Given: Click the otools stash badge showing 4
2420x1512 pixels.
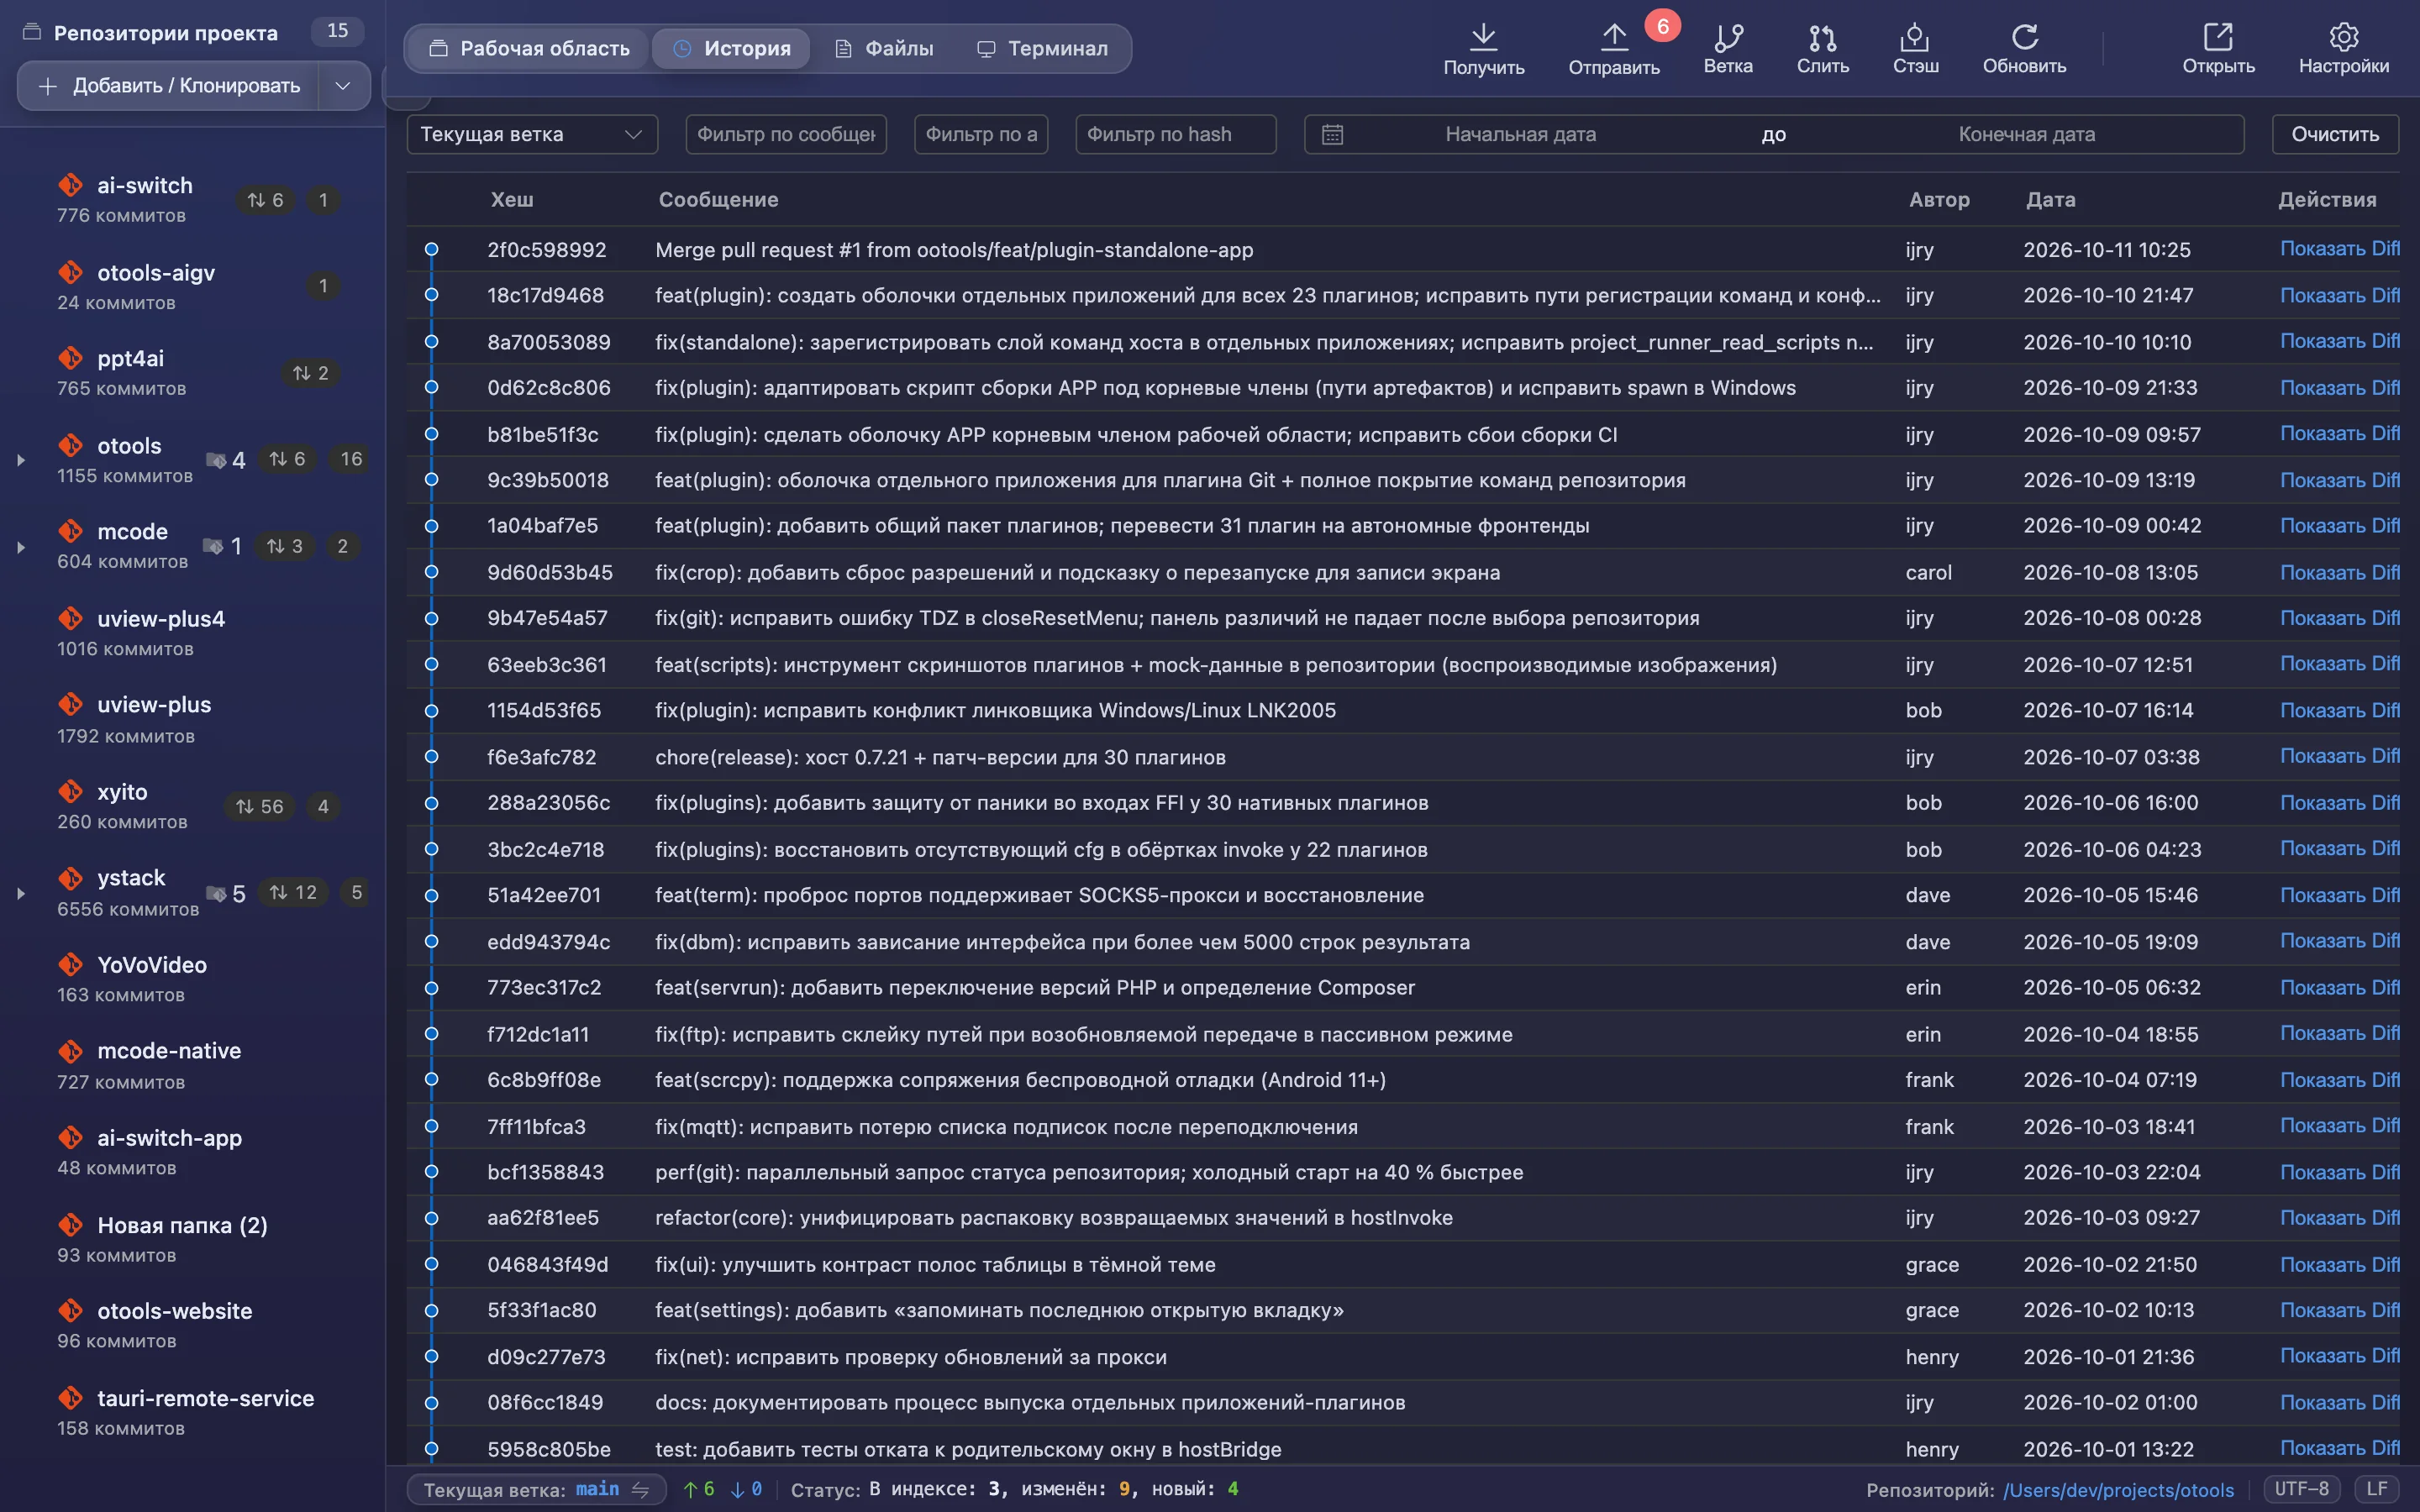Looking at the screenshot, I should tap(226, 459).
